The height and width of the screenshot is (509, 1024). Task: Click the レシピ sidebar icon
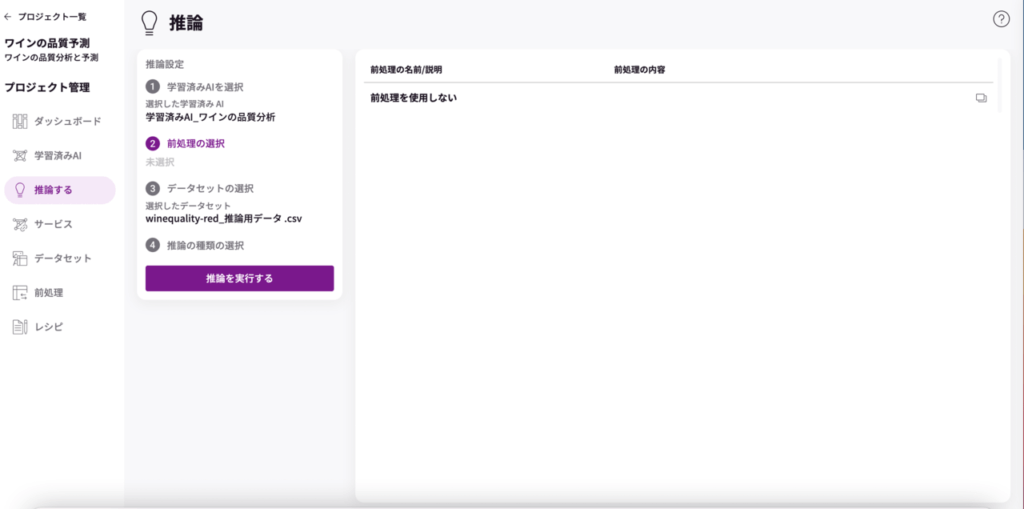(20, 327)
